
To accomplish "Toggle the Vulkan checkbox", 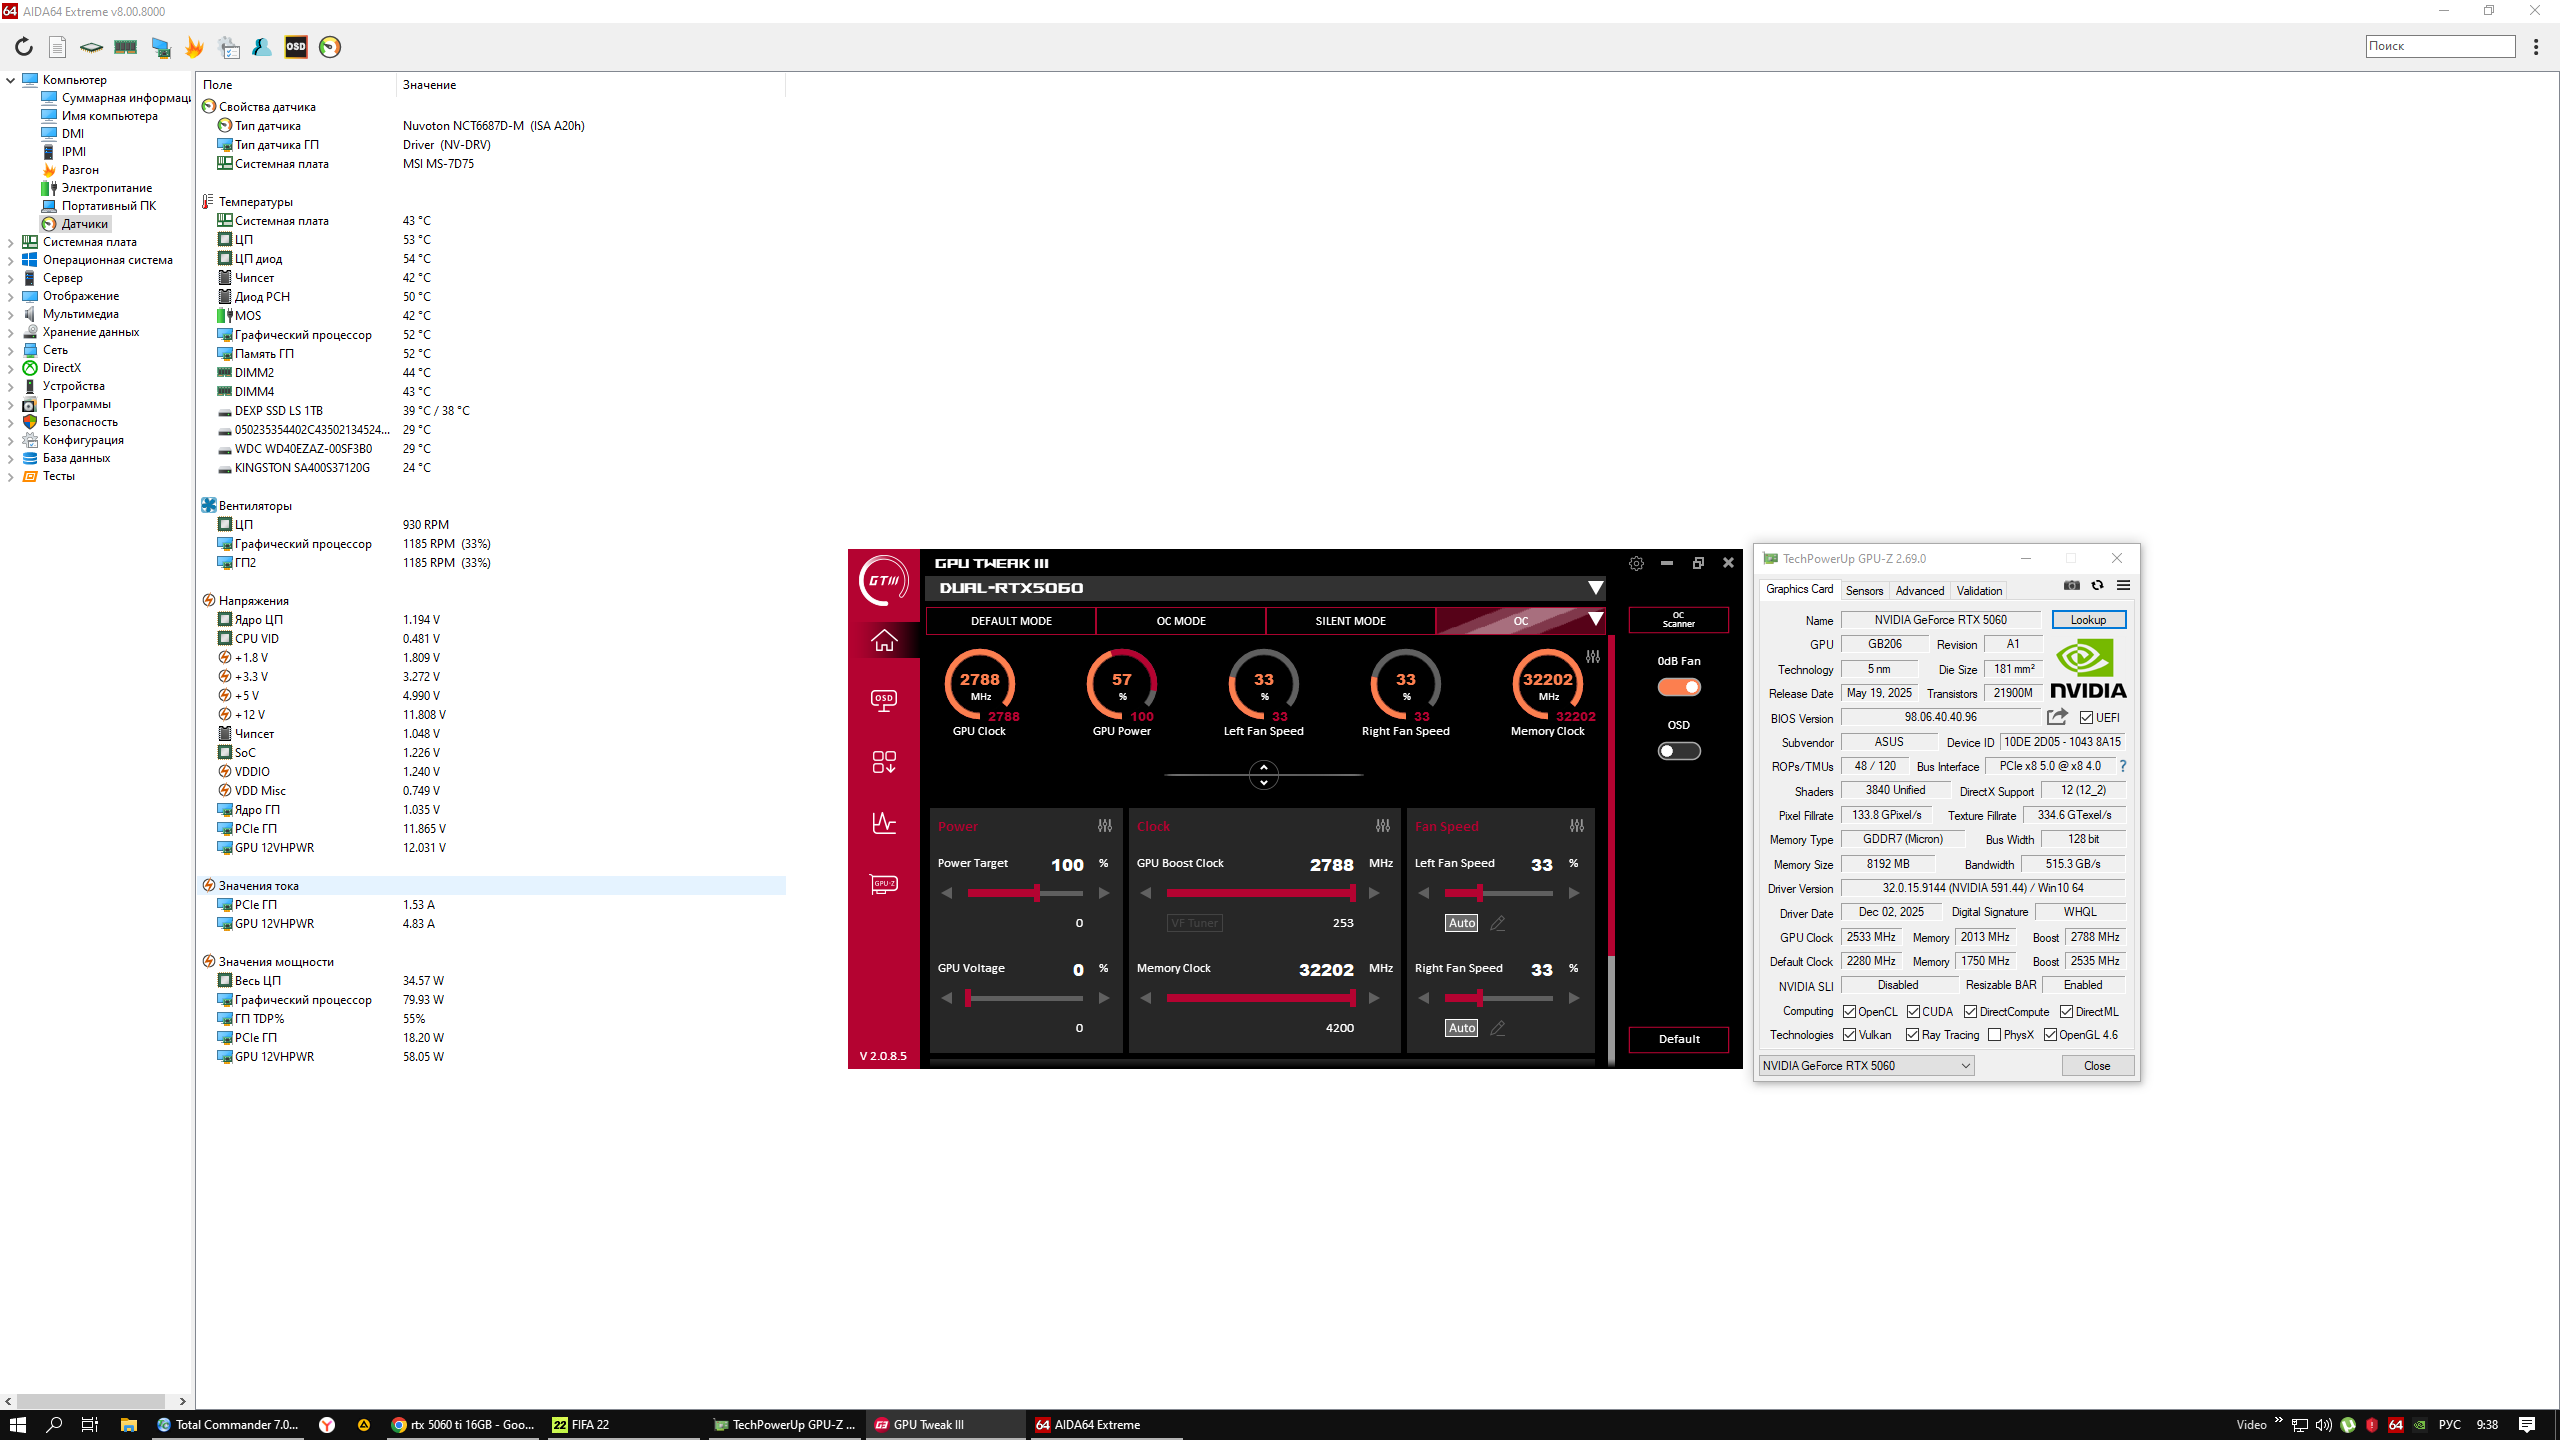I will coord(1850,1035).
